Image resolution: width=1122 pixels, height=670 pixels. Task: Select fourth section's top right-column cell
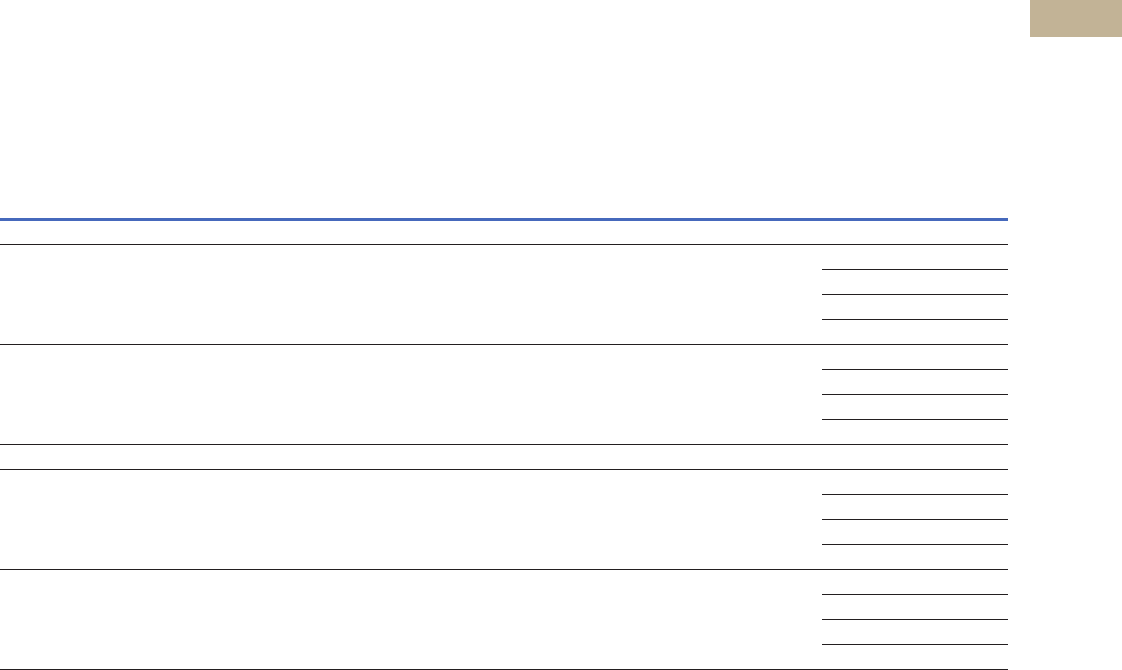[915, 582]
